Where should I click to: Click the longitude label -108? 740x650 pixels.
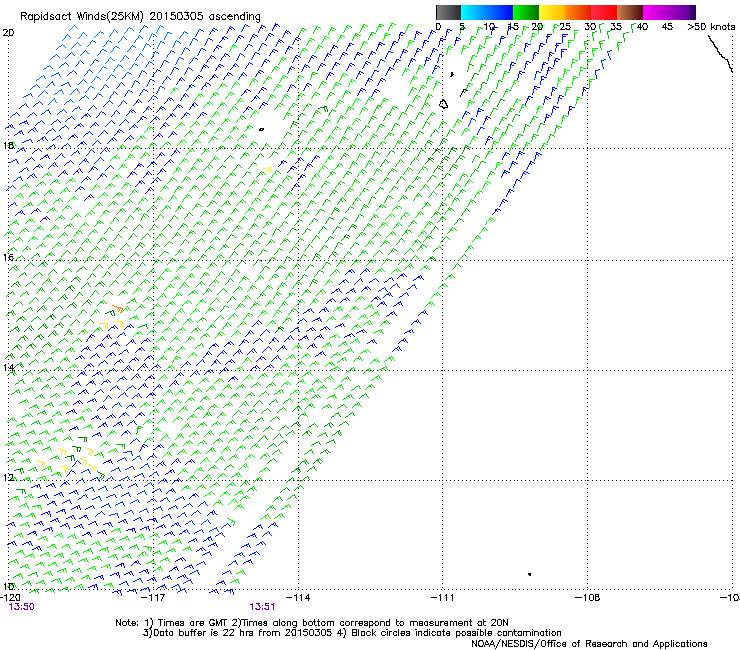tap(588, 598)
